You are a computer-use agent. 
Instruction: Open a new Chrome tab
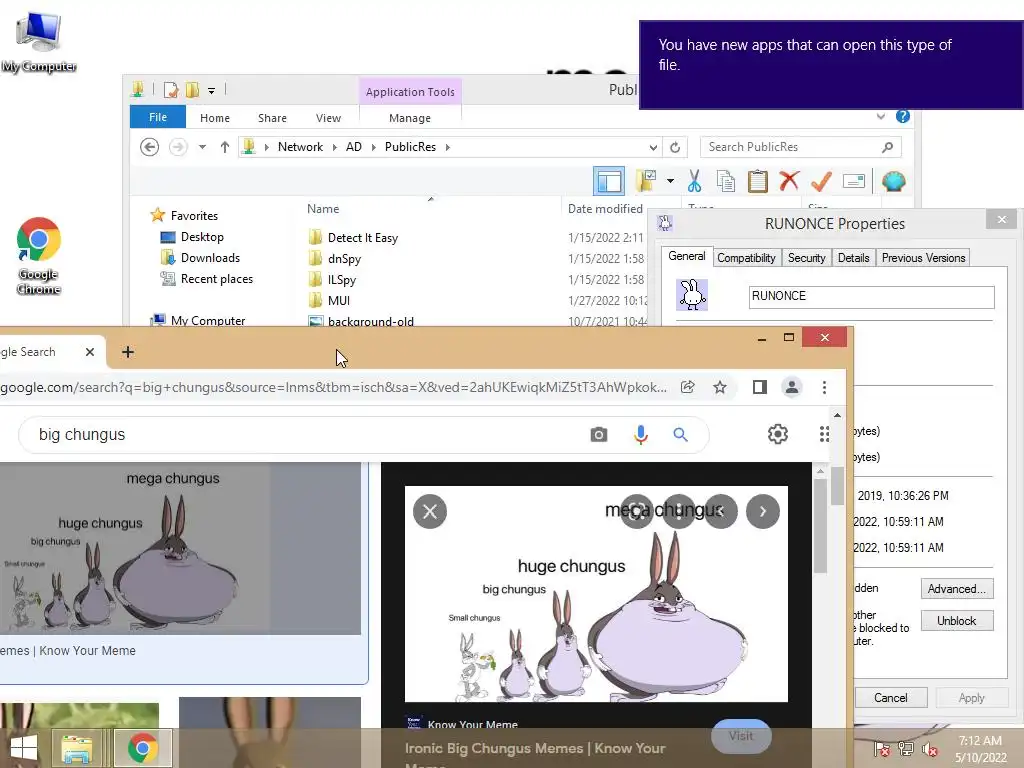pos(128,352)
